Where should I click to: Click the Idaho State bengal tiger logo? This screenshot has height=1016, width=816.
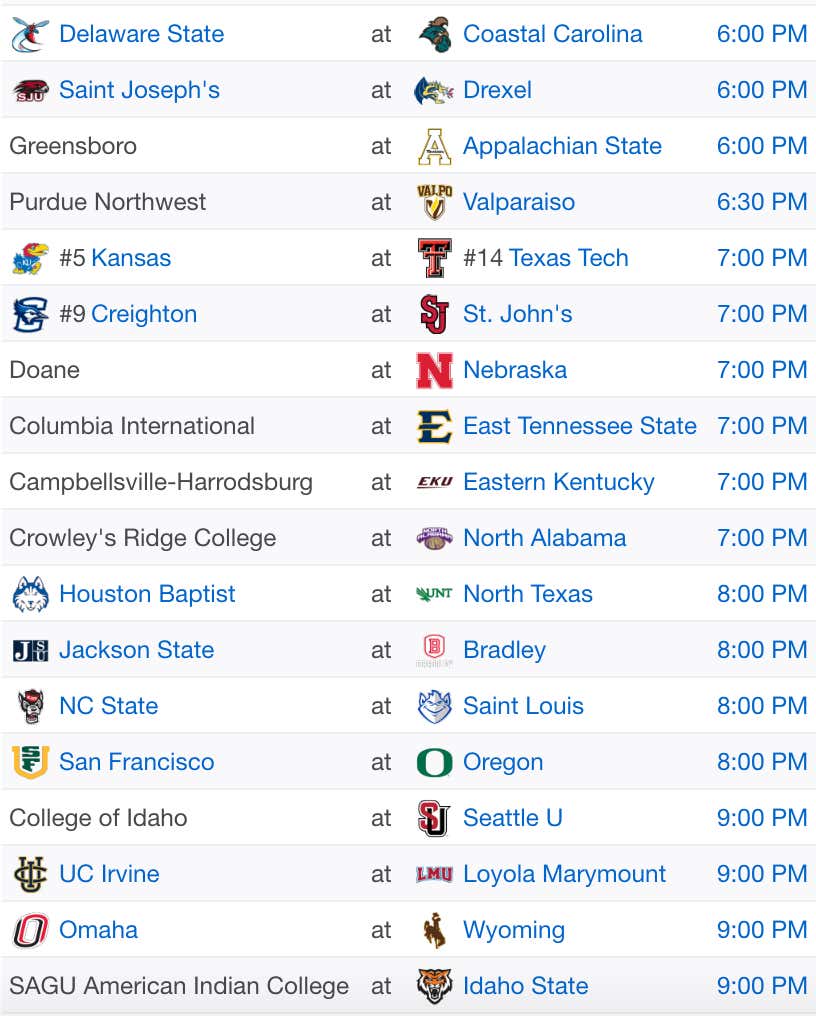(434, 986)
